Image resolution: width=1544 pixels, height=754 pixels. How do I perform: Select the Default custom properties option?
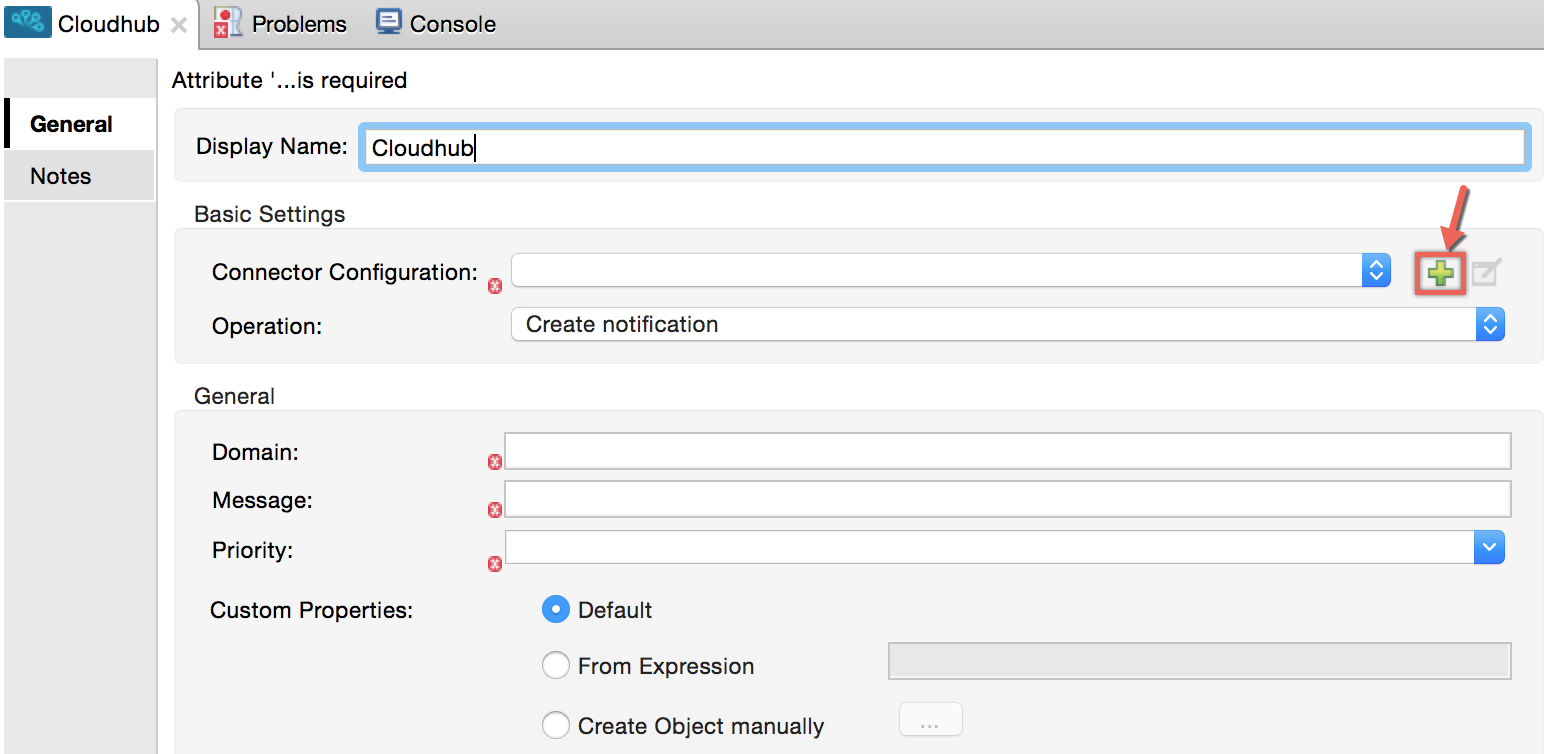(x=555, y=610)
